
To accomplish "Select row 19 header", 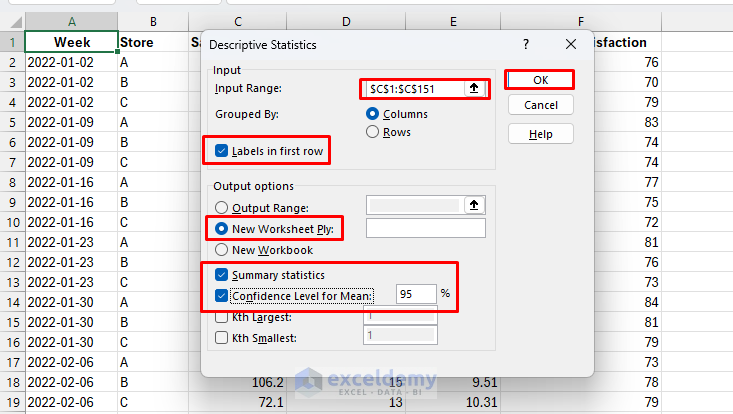I will tap(12, 402).
